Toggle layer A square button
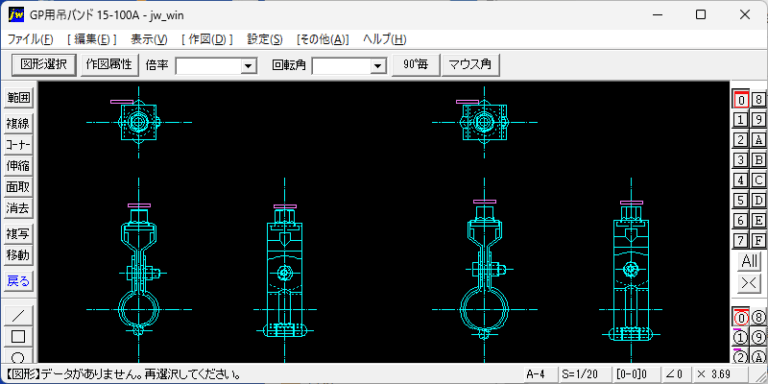This screenshot has width=768, height=384. 758,140
